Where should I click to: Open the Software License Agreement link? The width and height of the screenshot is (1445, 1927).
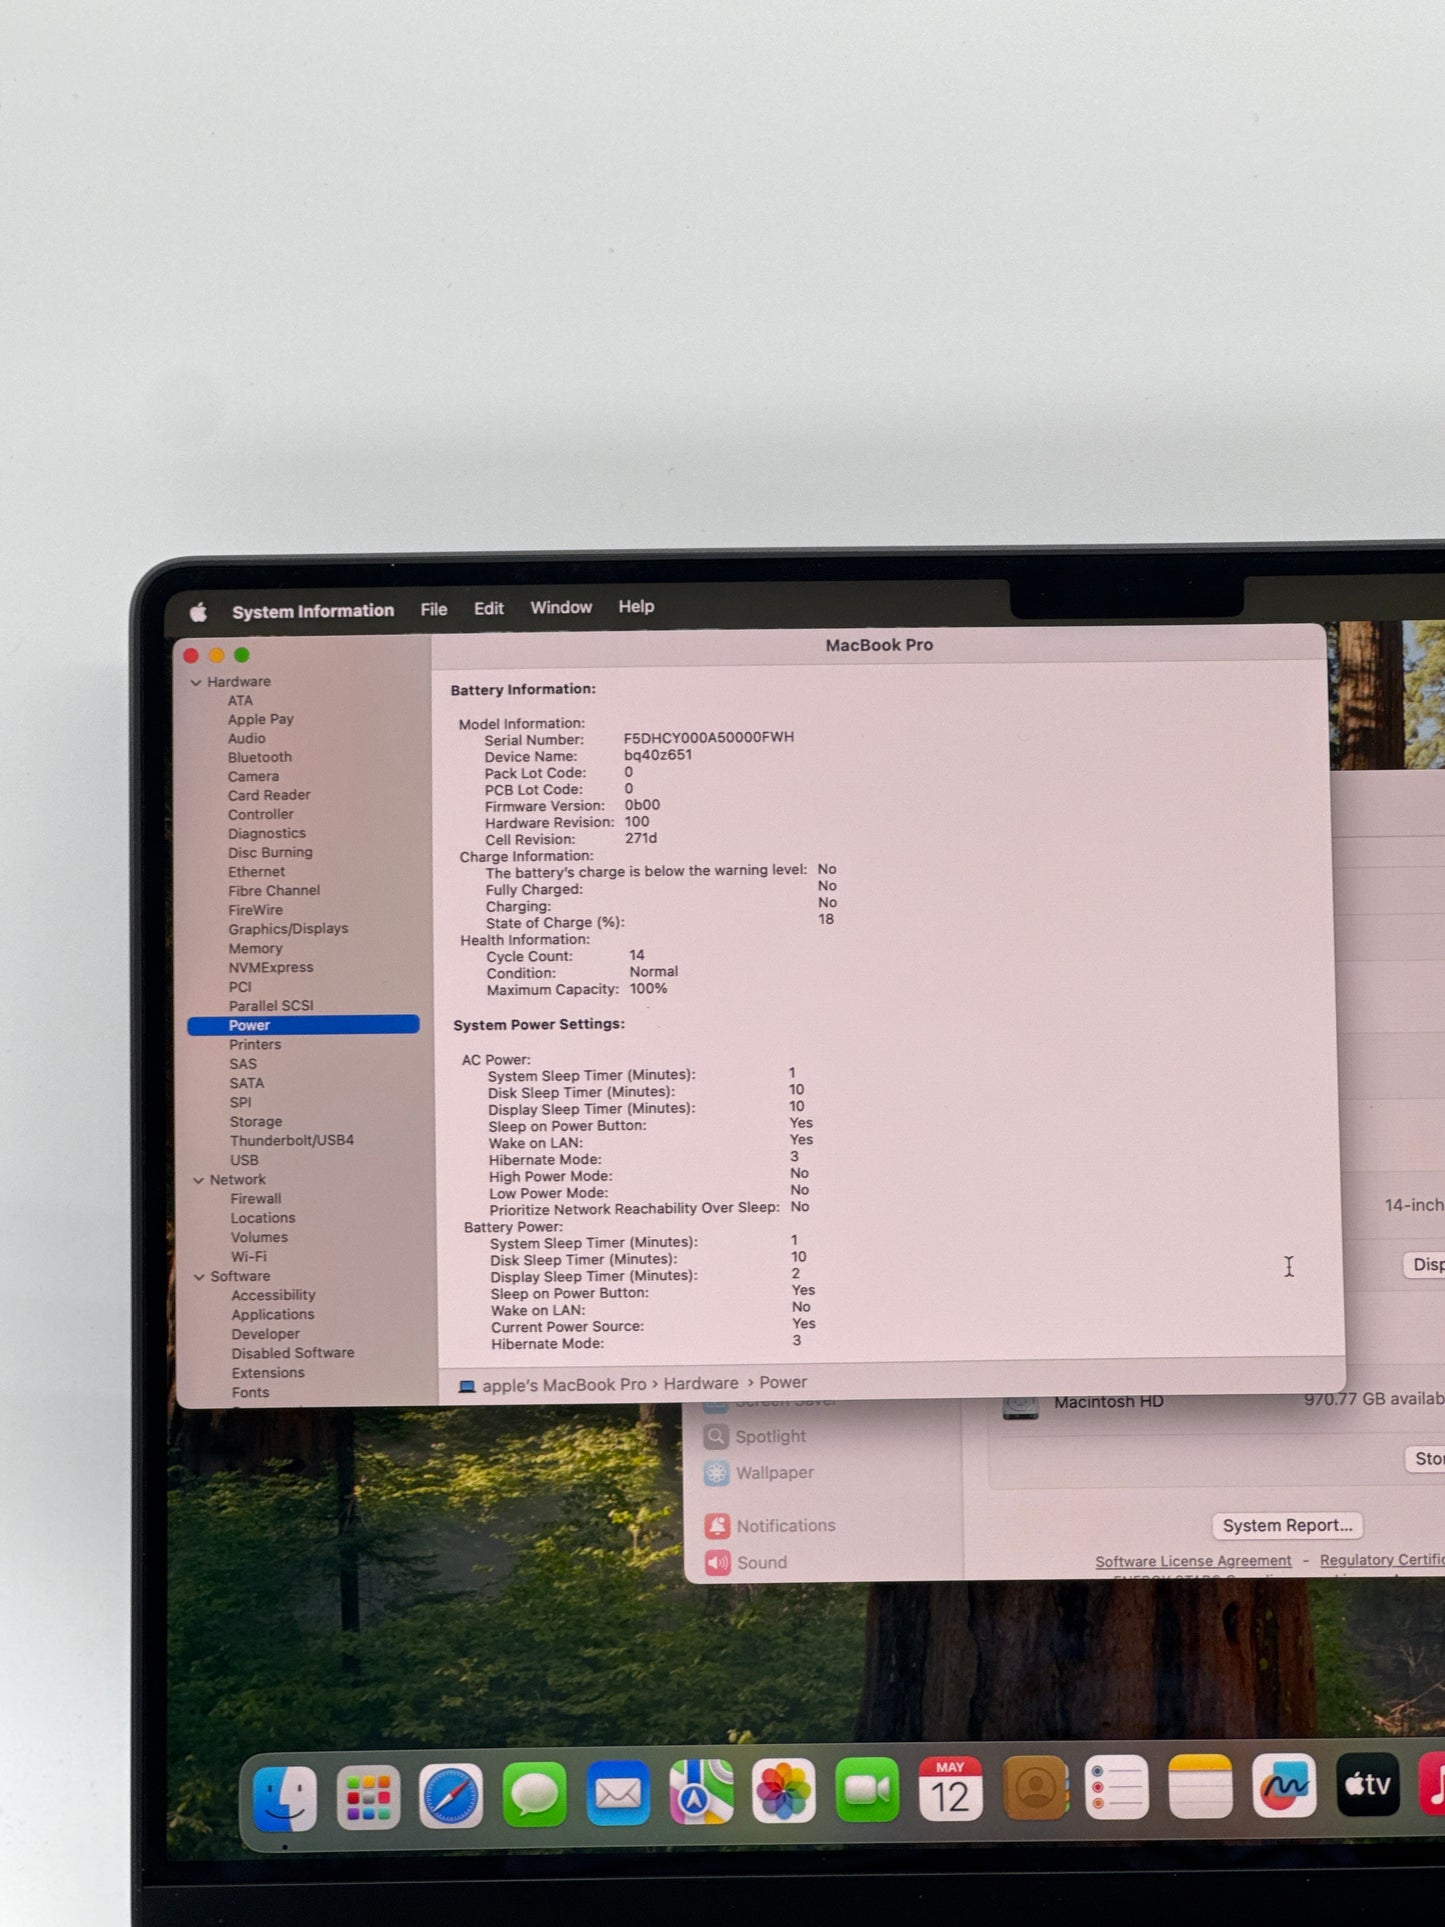1193,1561
